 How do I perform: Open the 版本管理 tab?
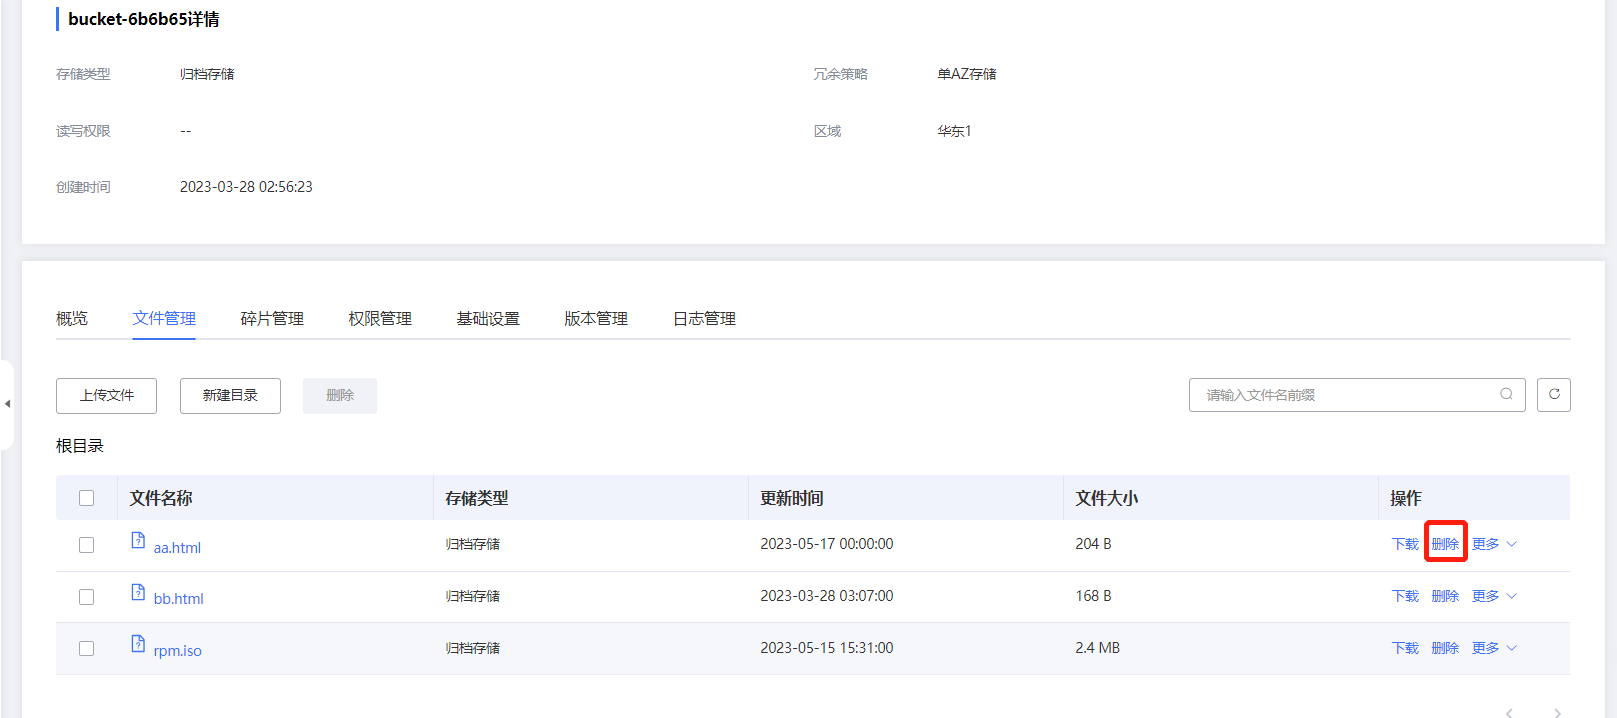point(596,319)
